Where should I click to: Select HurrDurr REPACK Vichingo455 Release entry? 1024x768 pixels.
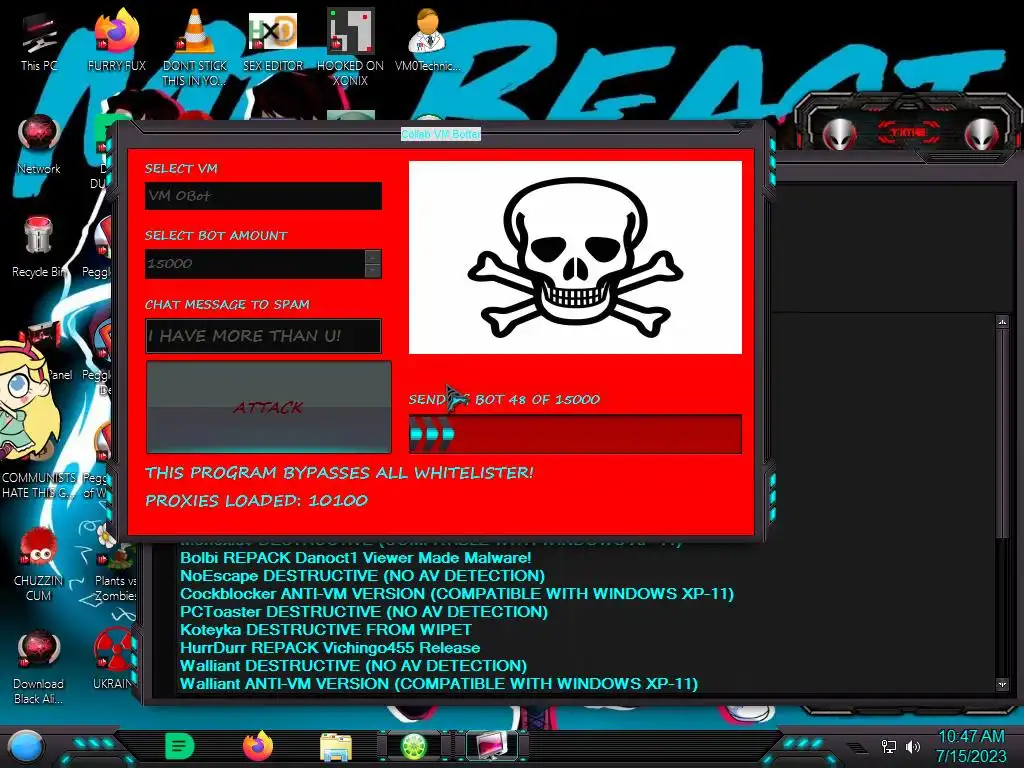[330, 648]
